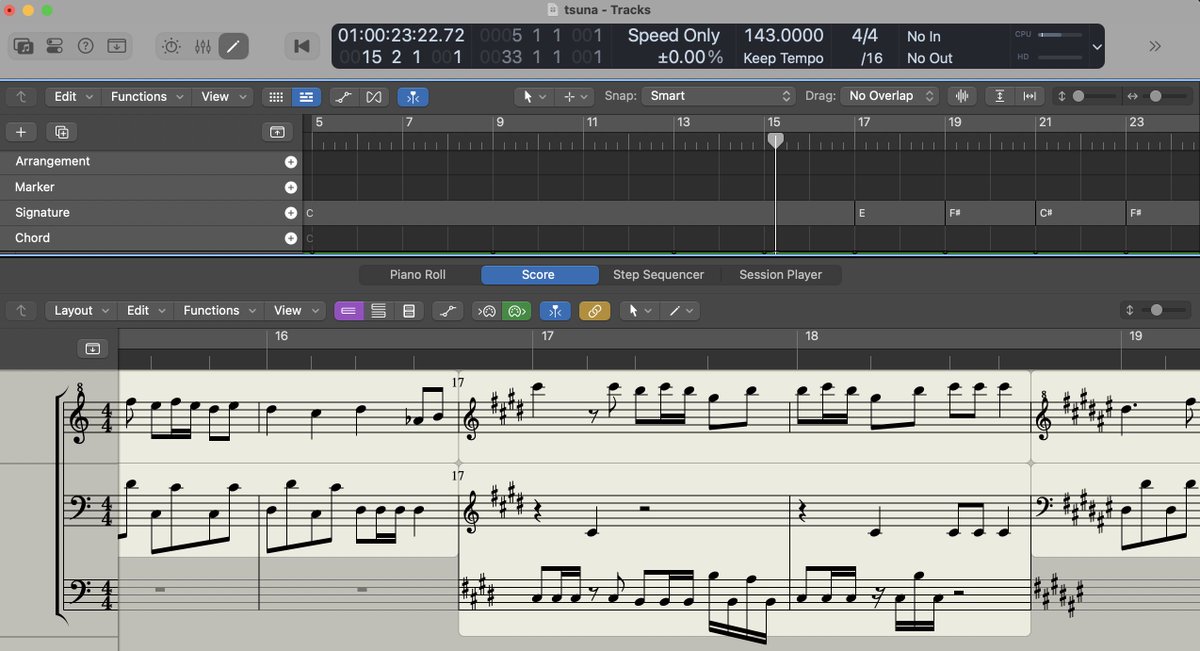Click the duplicate track button

62,132
